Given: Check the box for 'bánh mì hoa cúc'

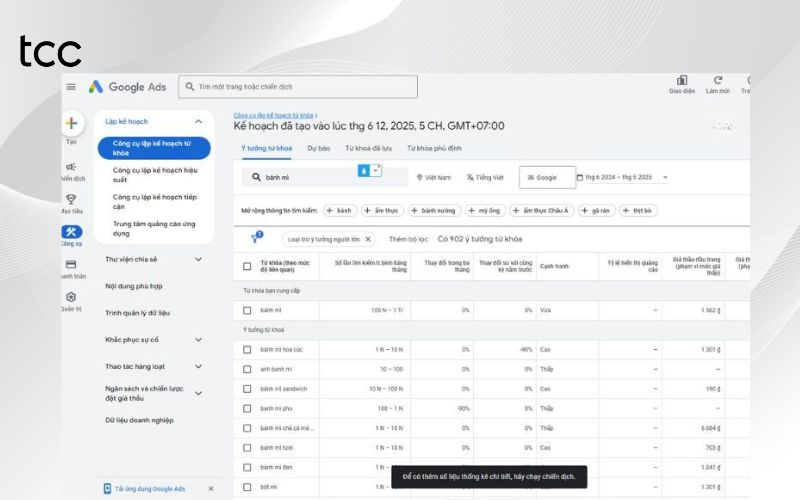Looking at the screenshot, I should (247, 349).
